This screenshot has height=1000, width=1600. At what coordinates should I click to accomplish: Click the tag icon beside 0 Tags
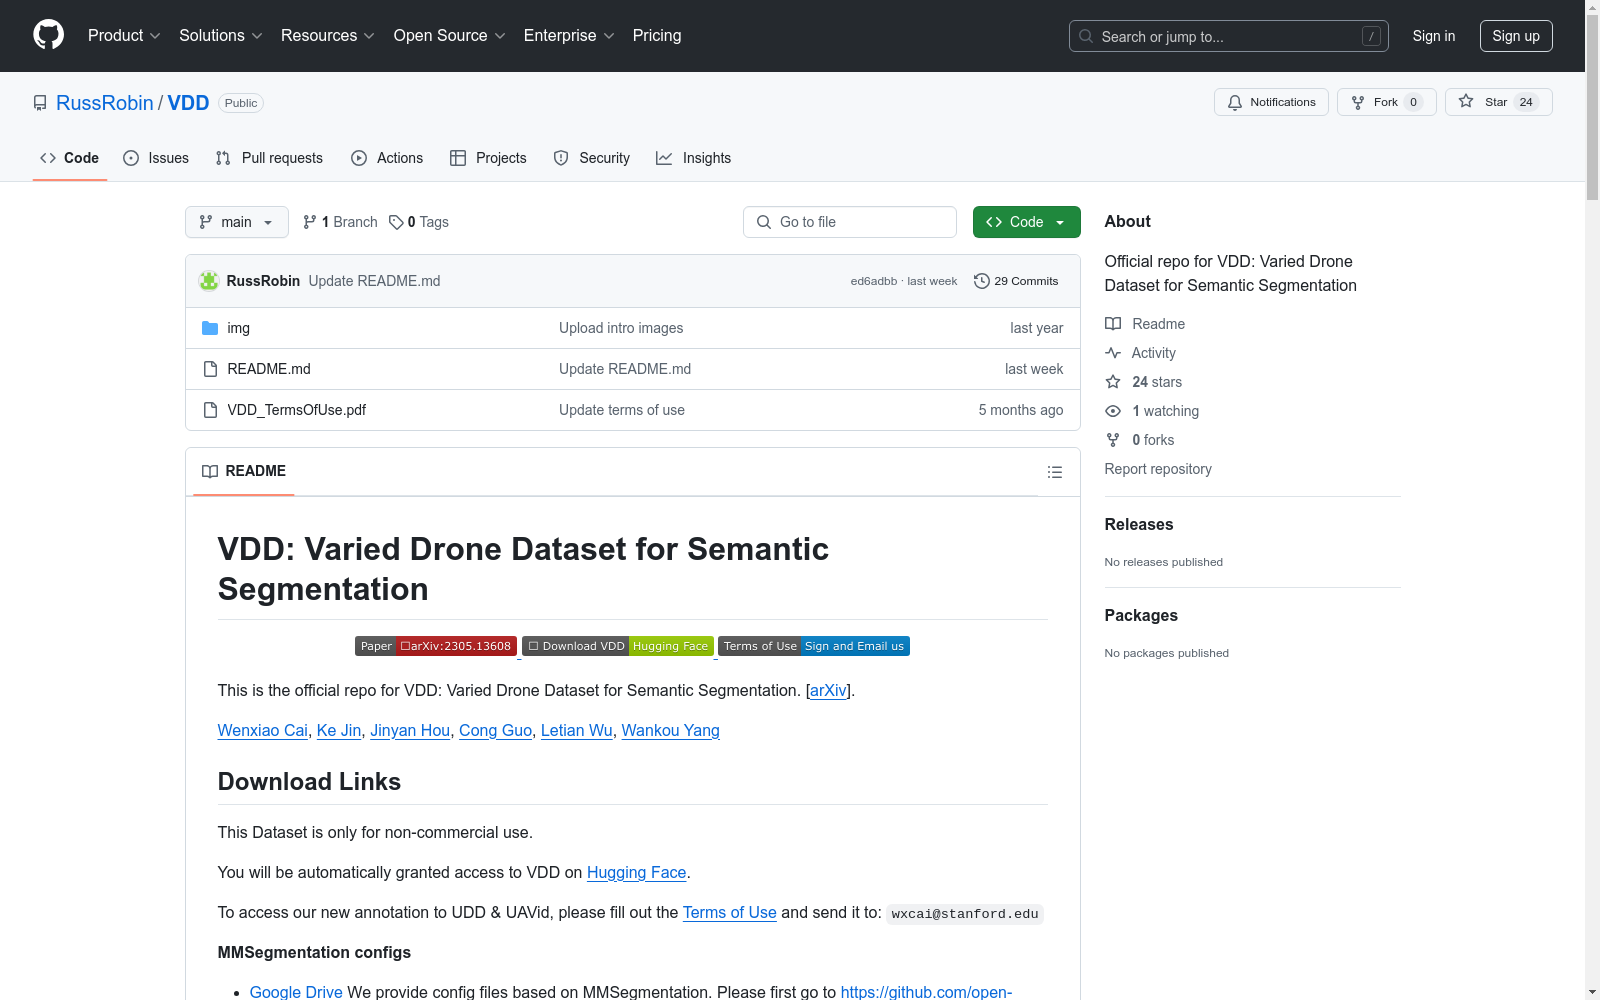(x=396, y=222)
